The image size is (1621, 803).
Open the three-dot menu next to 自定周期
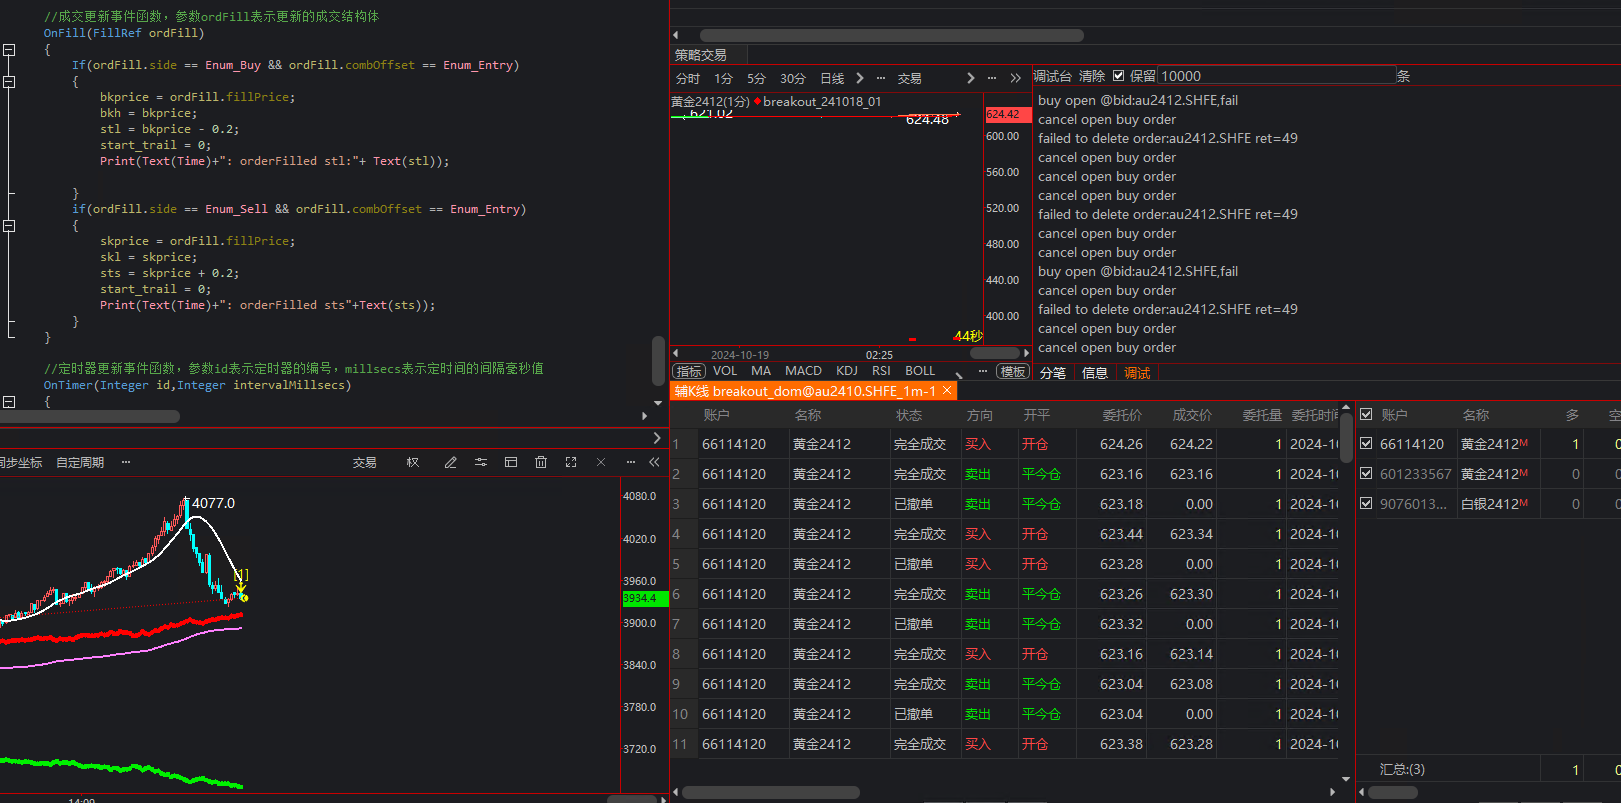(x=126, y=462)
